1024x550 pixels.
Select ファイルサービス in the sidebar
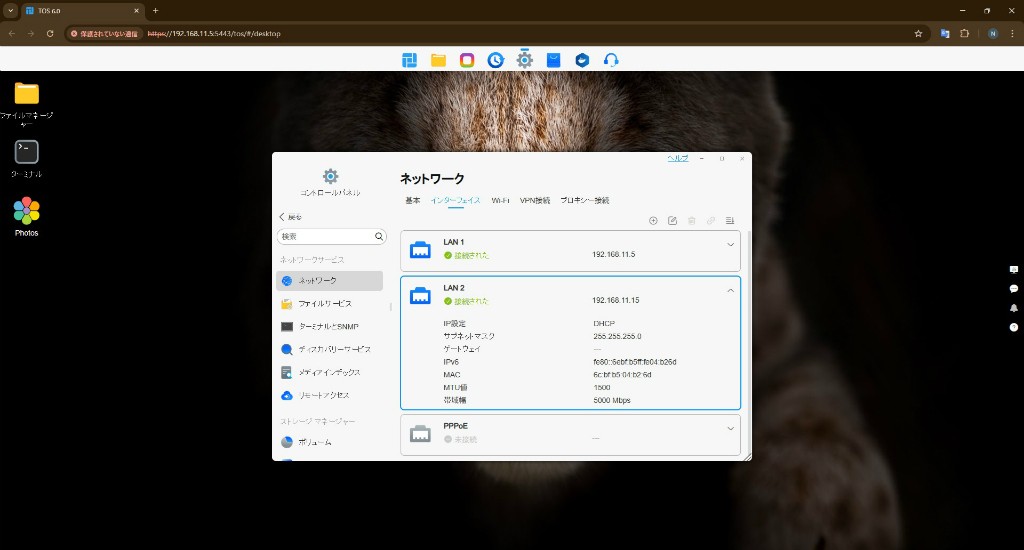[324, 304]
